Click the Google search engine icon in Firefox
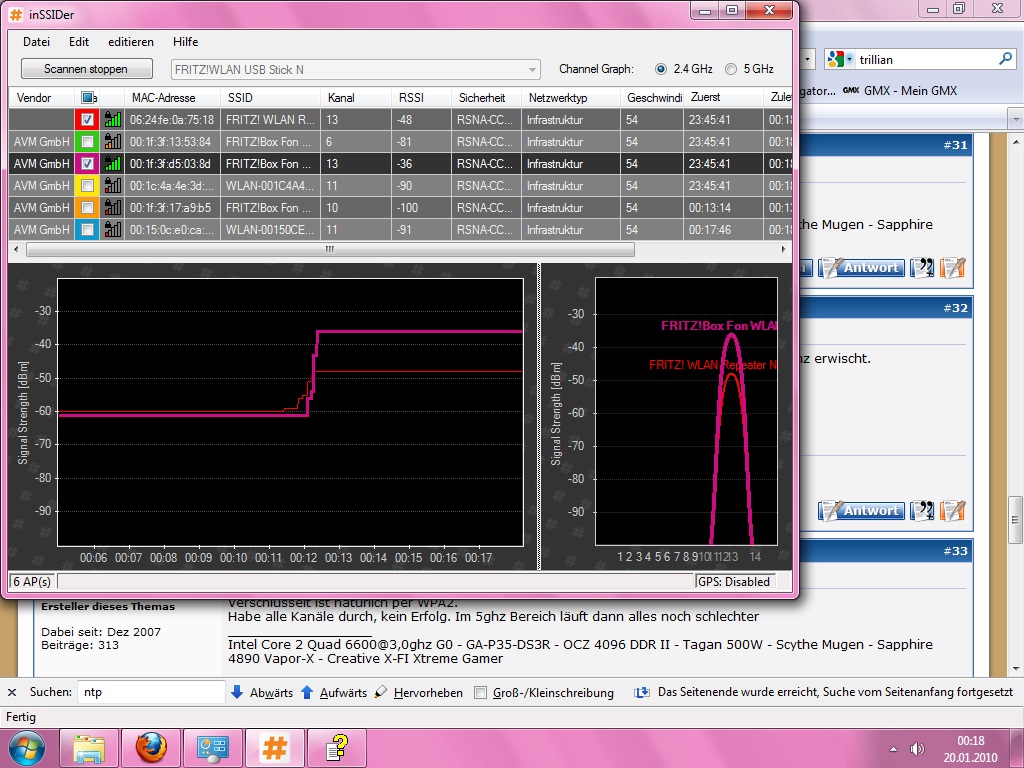 point(835,59)
